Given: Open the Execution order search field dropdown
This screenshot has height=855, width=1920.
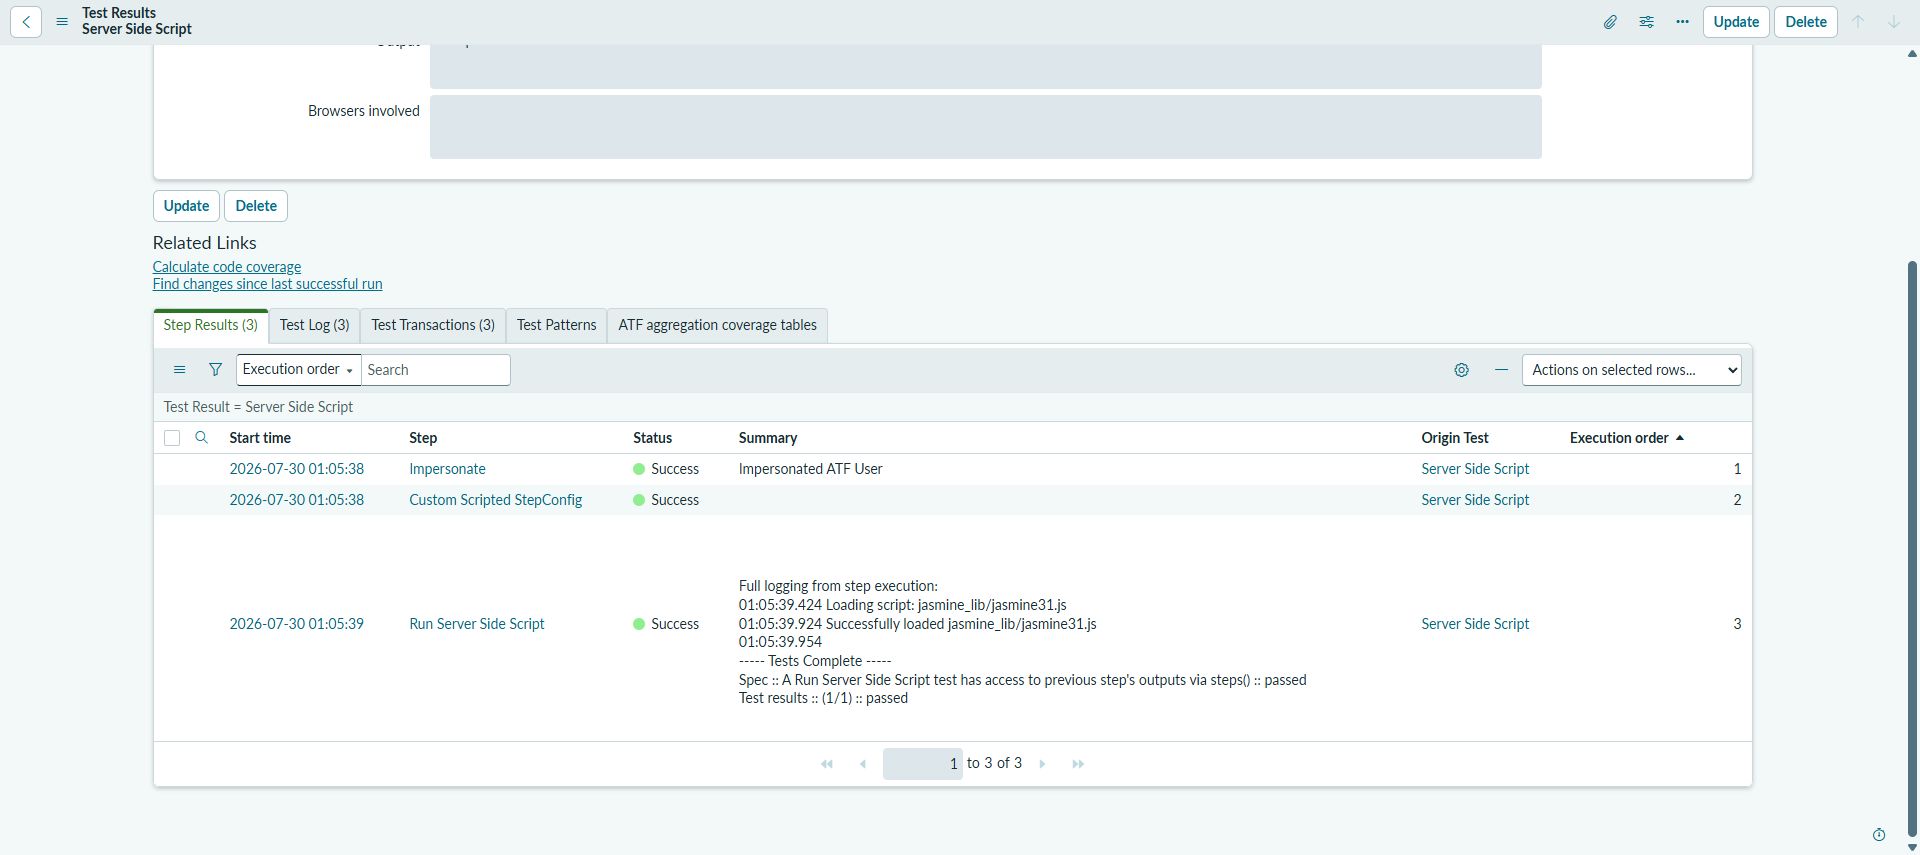Looking at the screenshot, I should click(299, 370).
